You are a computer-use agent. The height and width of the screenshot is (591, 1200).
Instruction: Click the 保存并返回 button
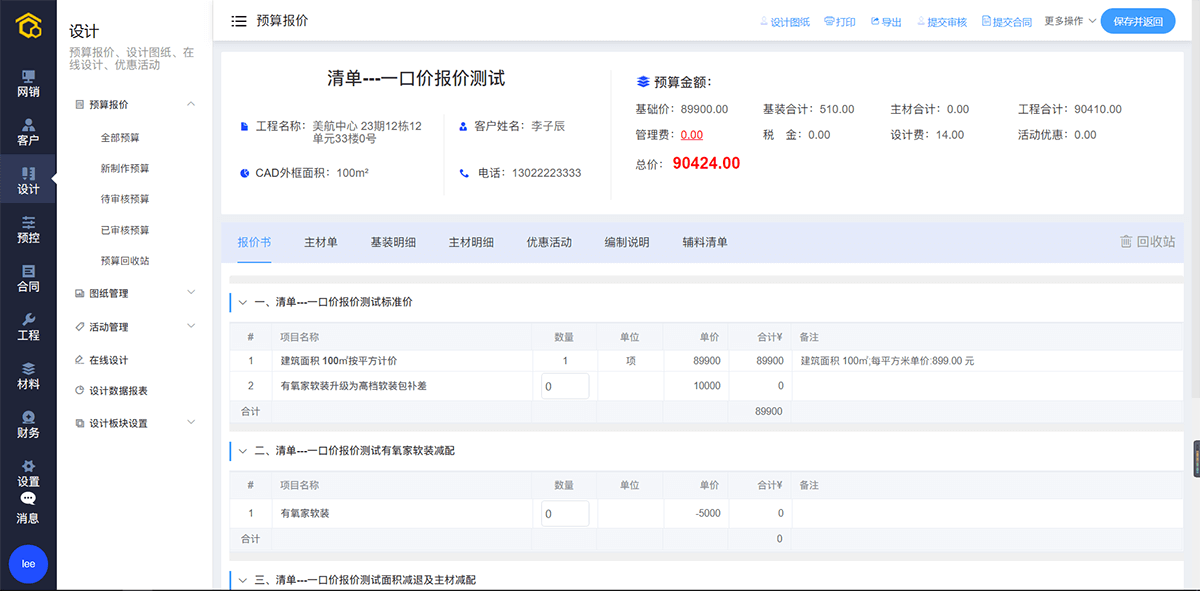(1137, 21)
